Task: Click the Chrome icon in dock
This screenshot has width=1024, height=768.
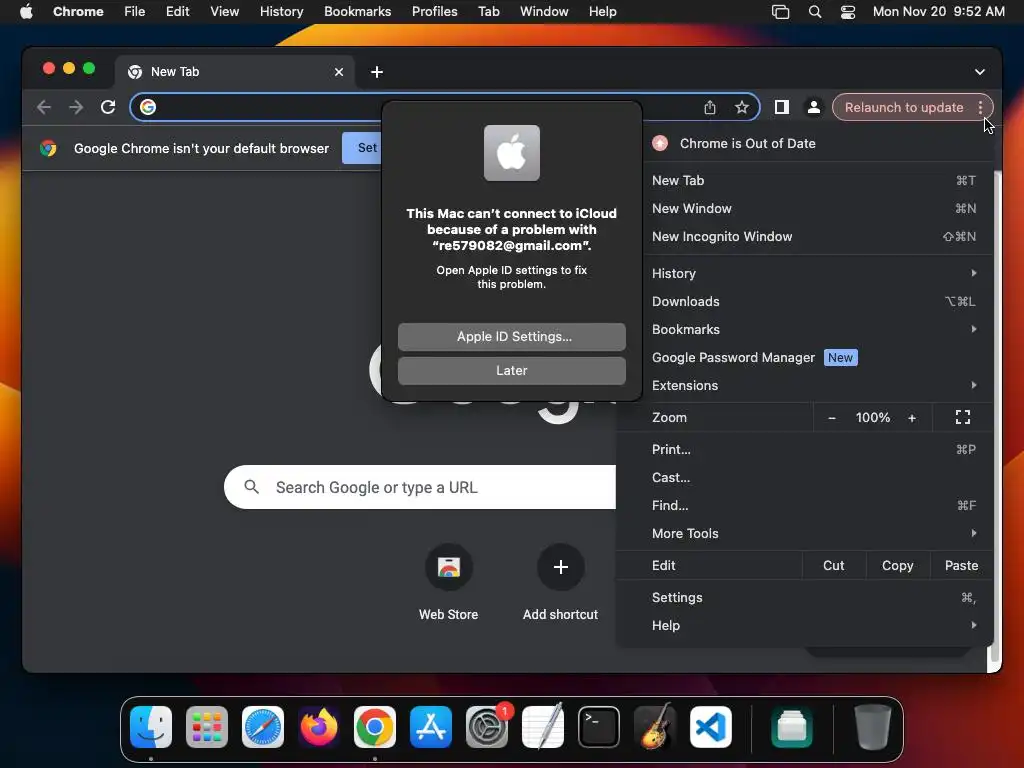Action: coord(375,727)
